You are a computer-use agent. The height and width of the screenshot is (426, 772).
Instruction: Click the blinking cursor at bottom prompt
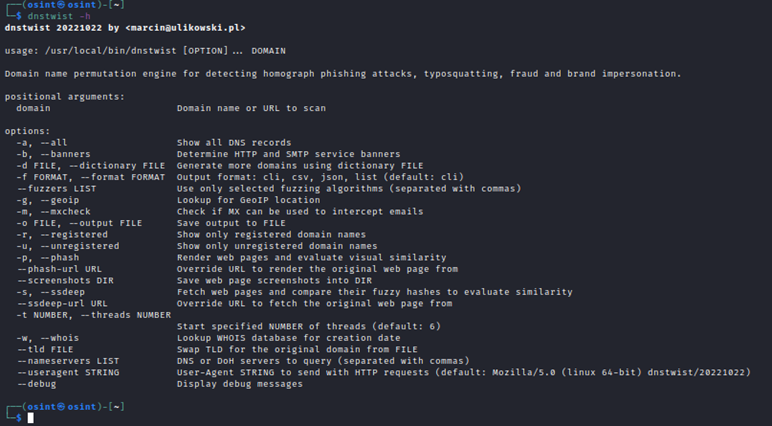pyautogui.click(x=31, y=417)
